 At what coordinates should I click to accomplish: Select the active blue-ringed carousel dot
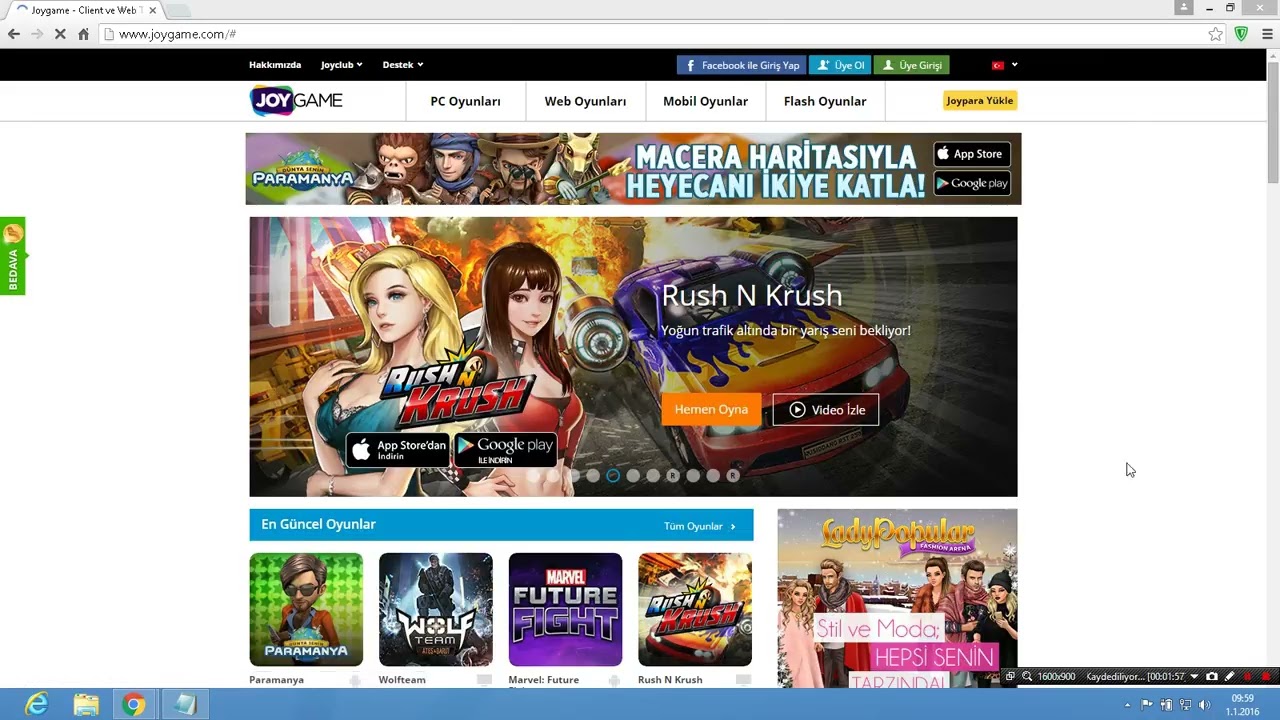pyautogui.click(x=613, y=476)
